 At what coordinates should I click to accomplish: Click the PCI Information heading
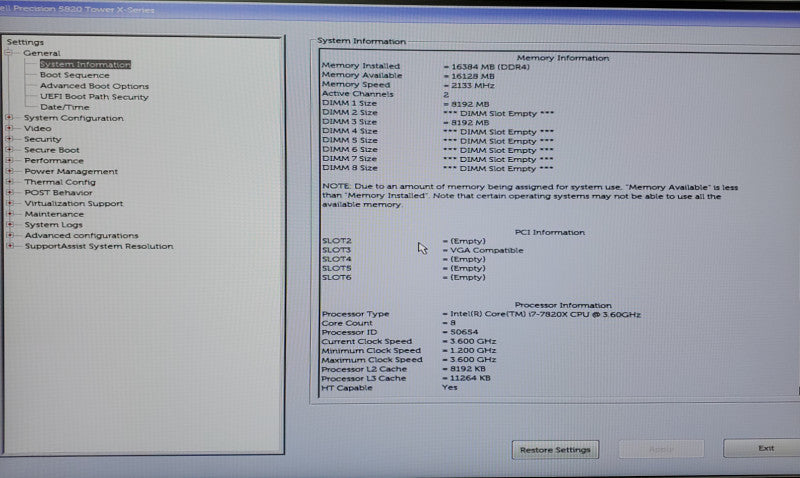point(549,232)
